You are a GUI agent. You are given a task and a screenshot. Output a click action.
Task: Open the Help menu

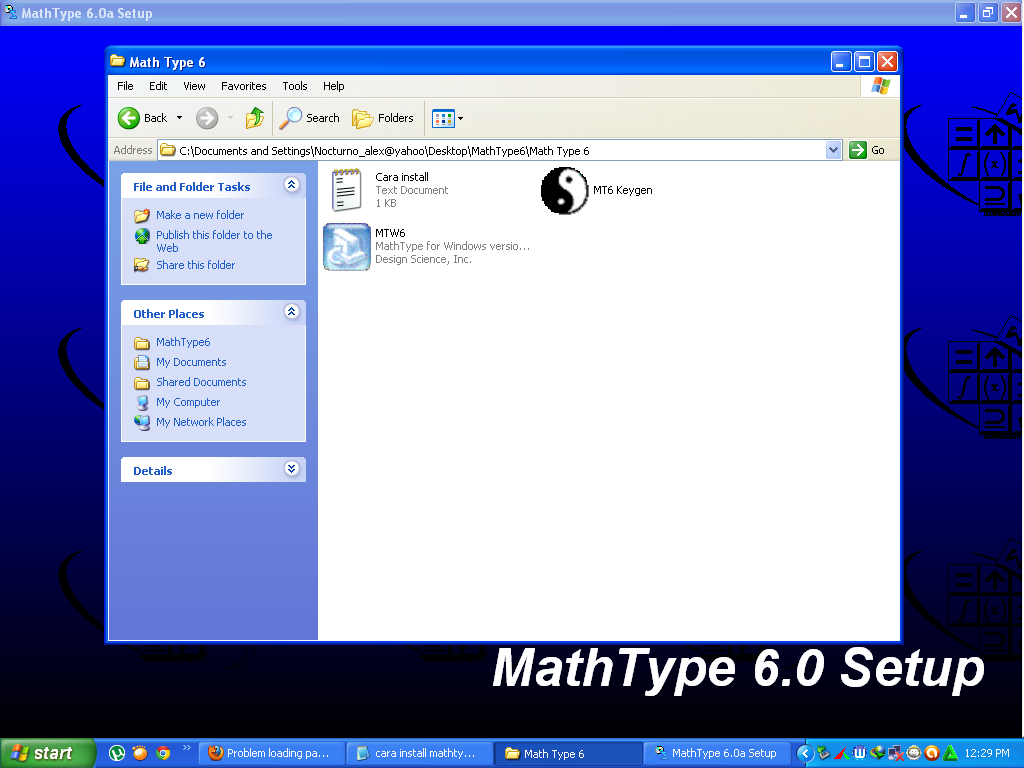333,86
